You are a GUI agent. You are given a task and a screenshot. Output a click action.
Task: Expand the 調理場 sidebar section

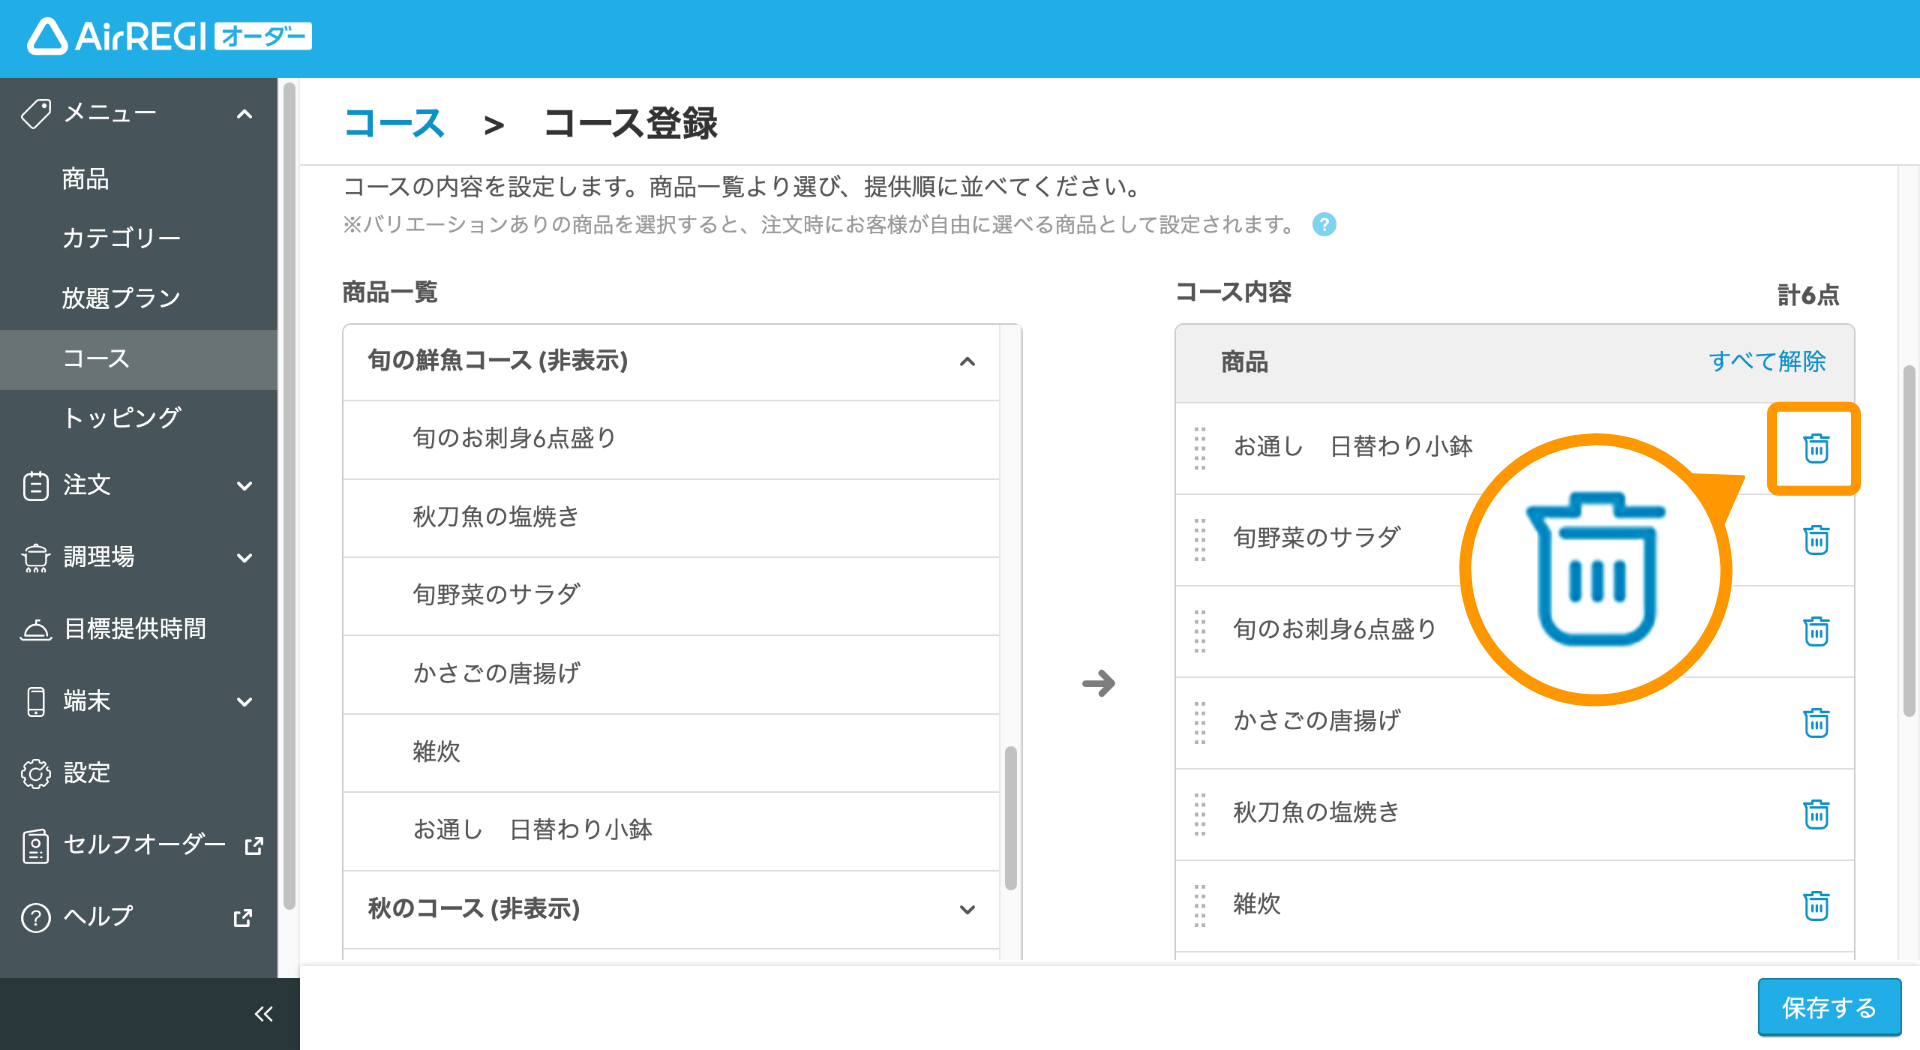coord(244,558)
